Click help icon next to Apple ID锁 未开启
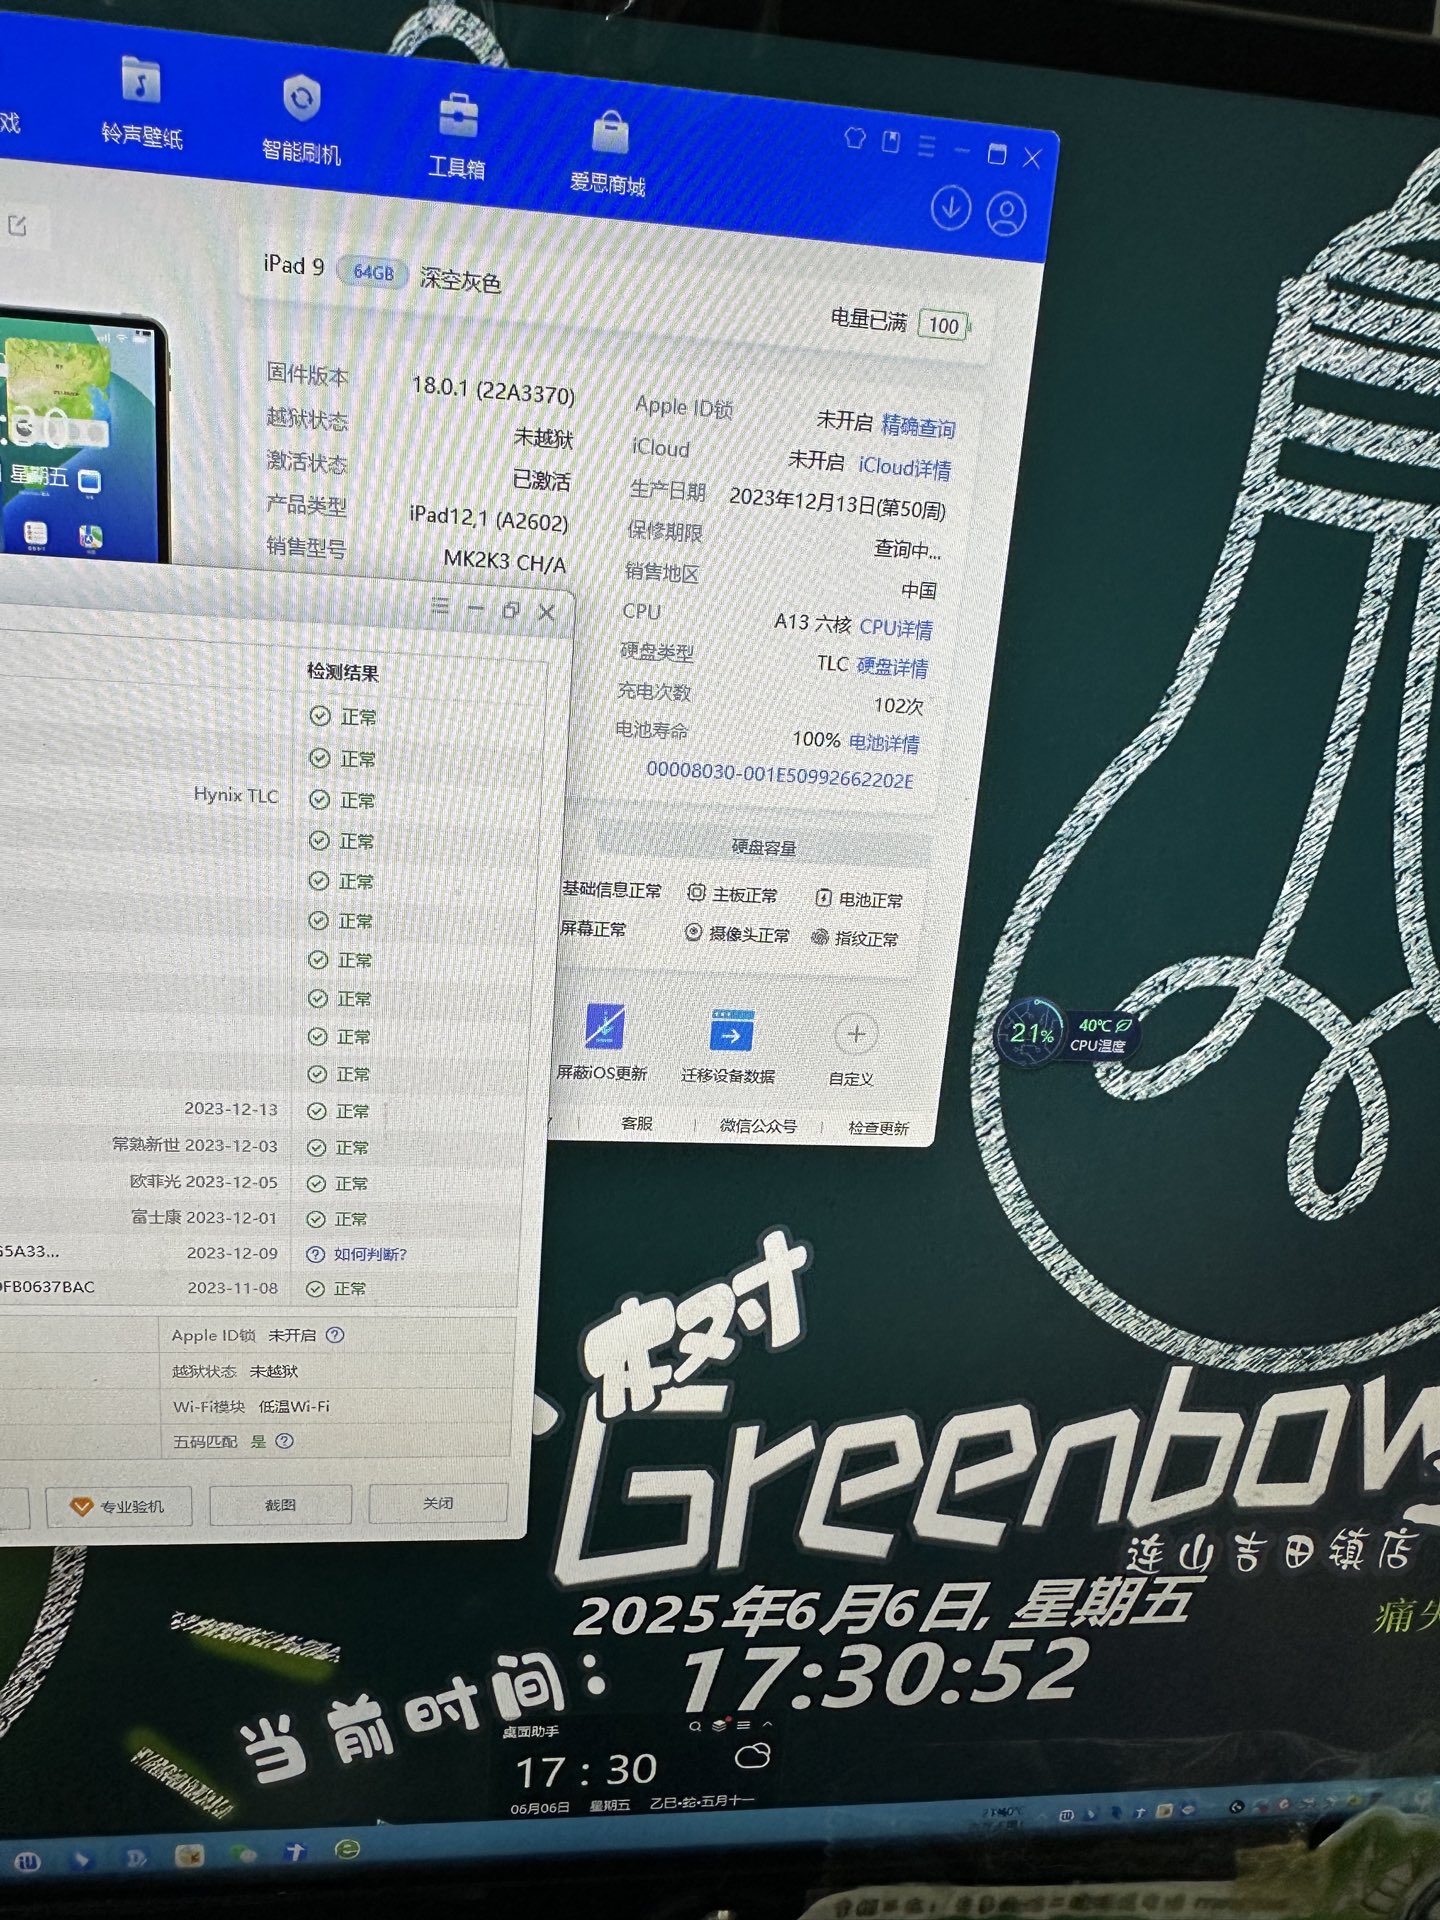 335,1335
